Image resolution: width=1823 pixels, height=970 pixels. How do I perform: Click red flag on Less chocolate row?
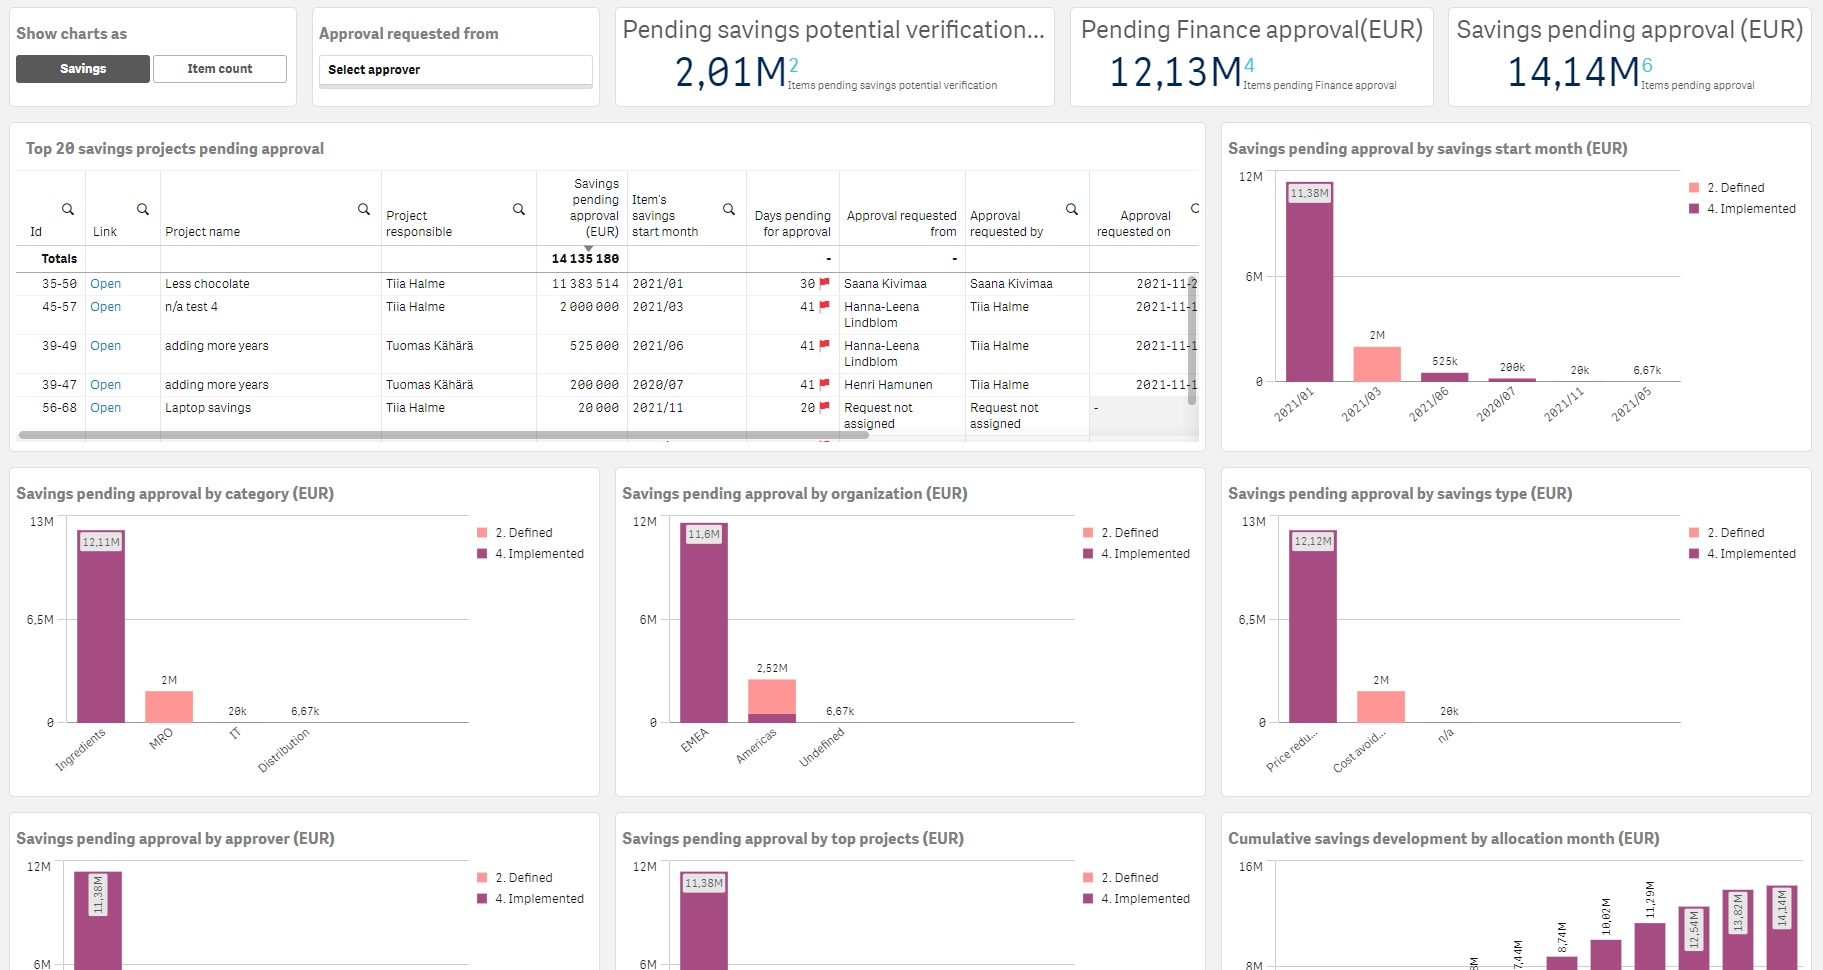(825, 284)
